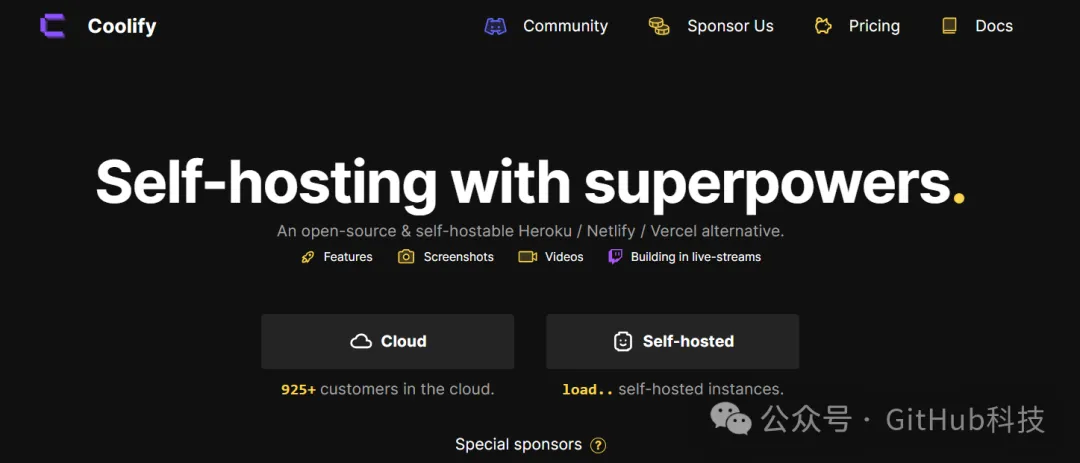Open the Sponsor Us page
This screenshot has height=463, width=1080.
[x=730, y=26]
